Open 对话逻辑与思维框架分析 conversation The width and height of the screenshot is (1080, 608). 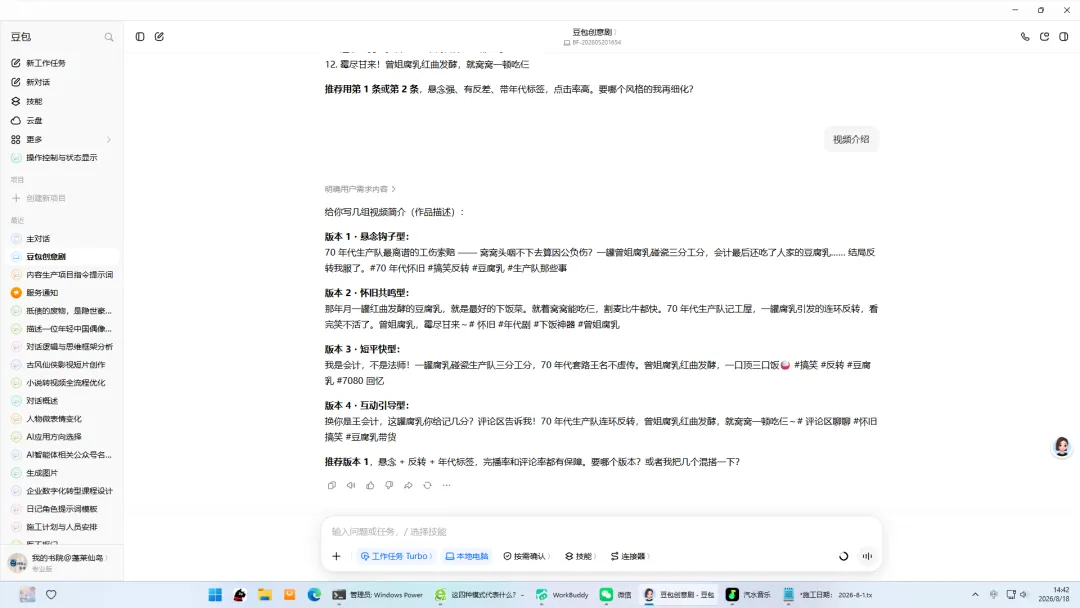click(62, 346)
